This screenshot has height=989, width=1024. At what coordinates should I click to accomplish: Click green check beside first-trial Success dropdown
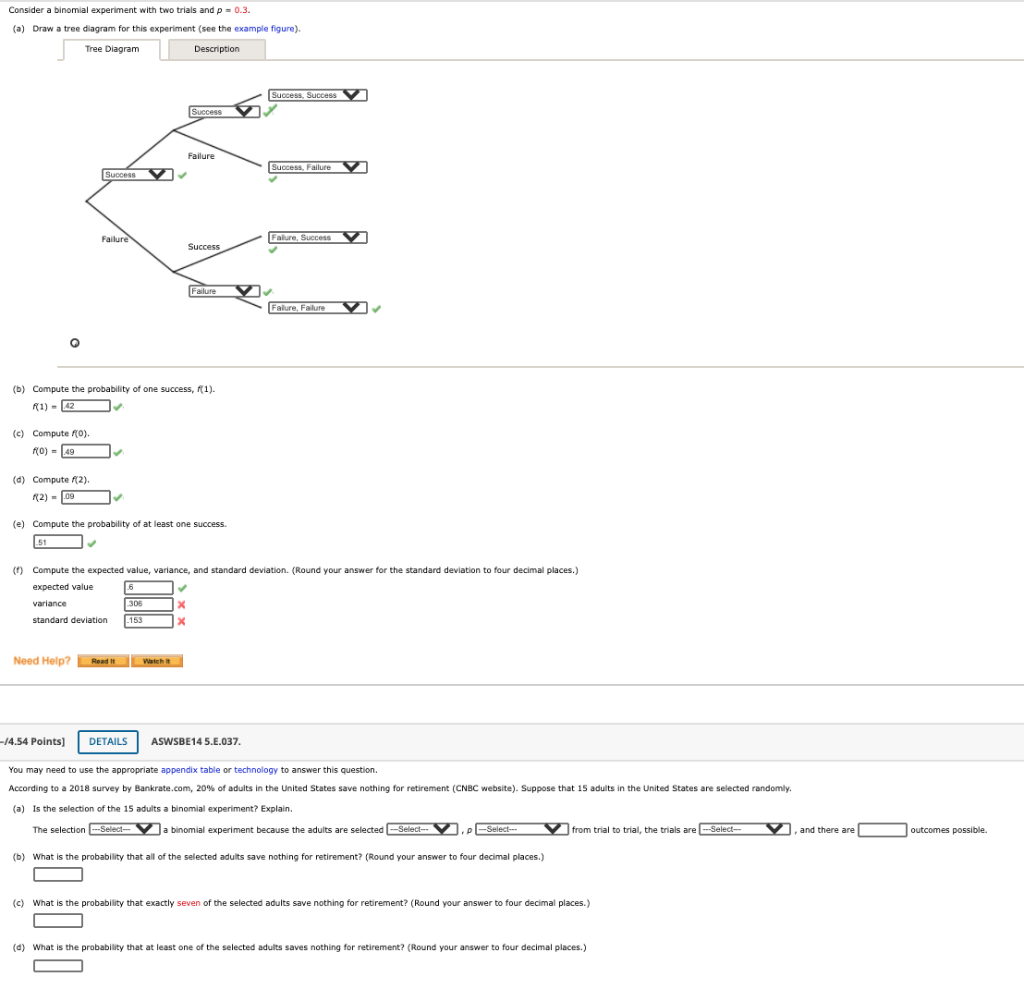coord(182,175)
